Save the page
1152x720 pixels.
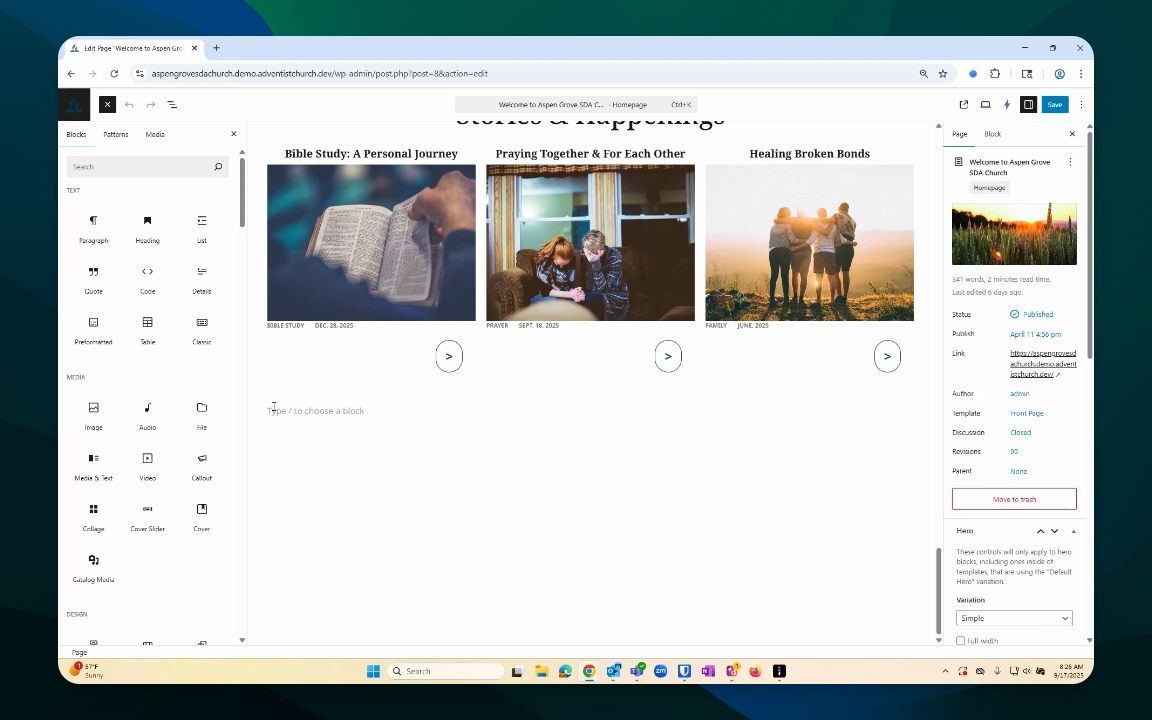(1054, 105)
